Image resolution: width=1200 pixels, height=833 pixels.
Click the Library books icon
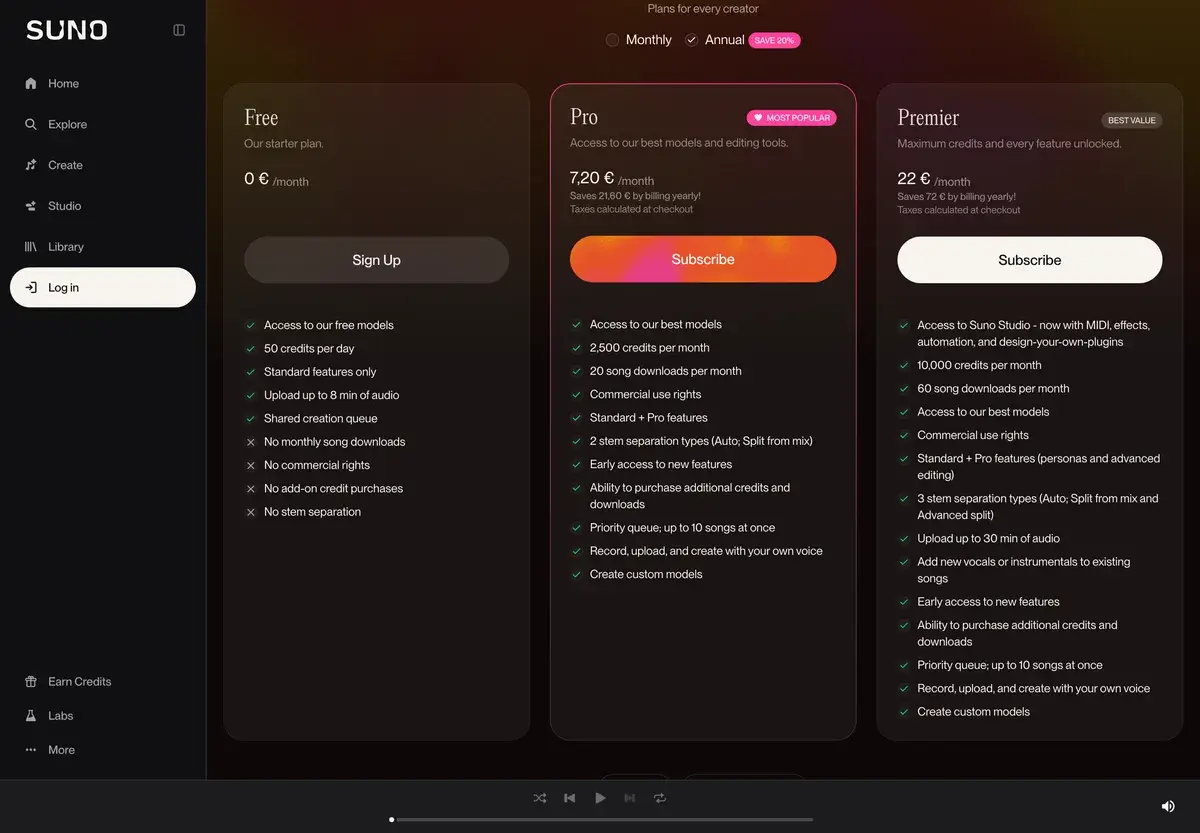click(30, 247)
